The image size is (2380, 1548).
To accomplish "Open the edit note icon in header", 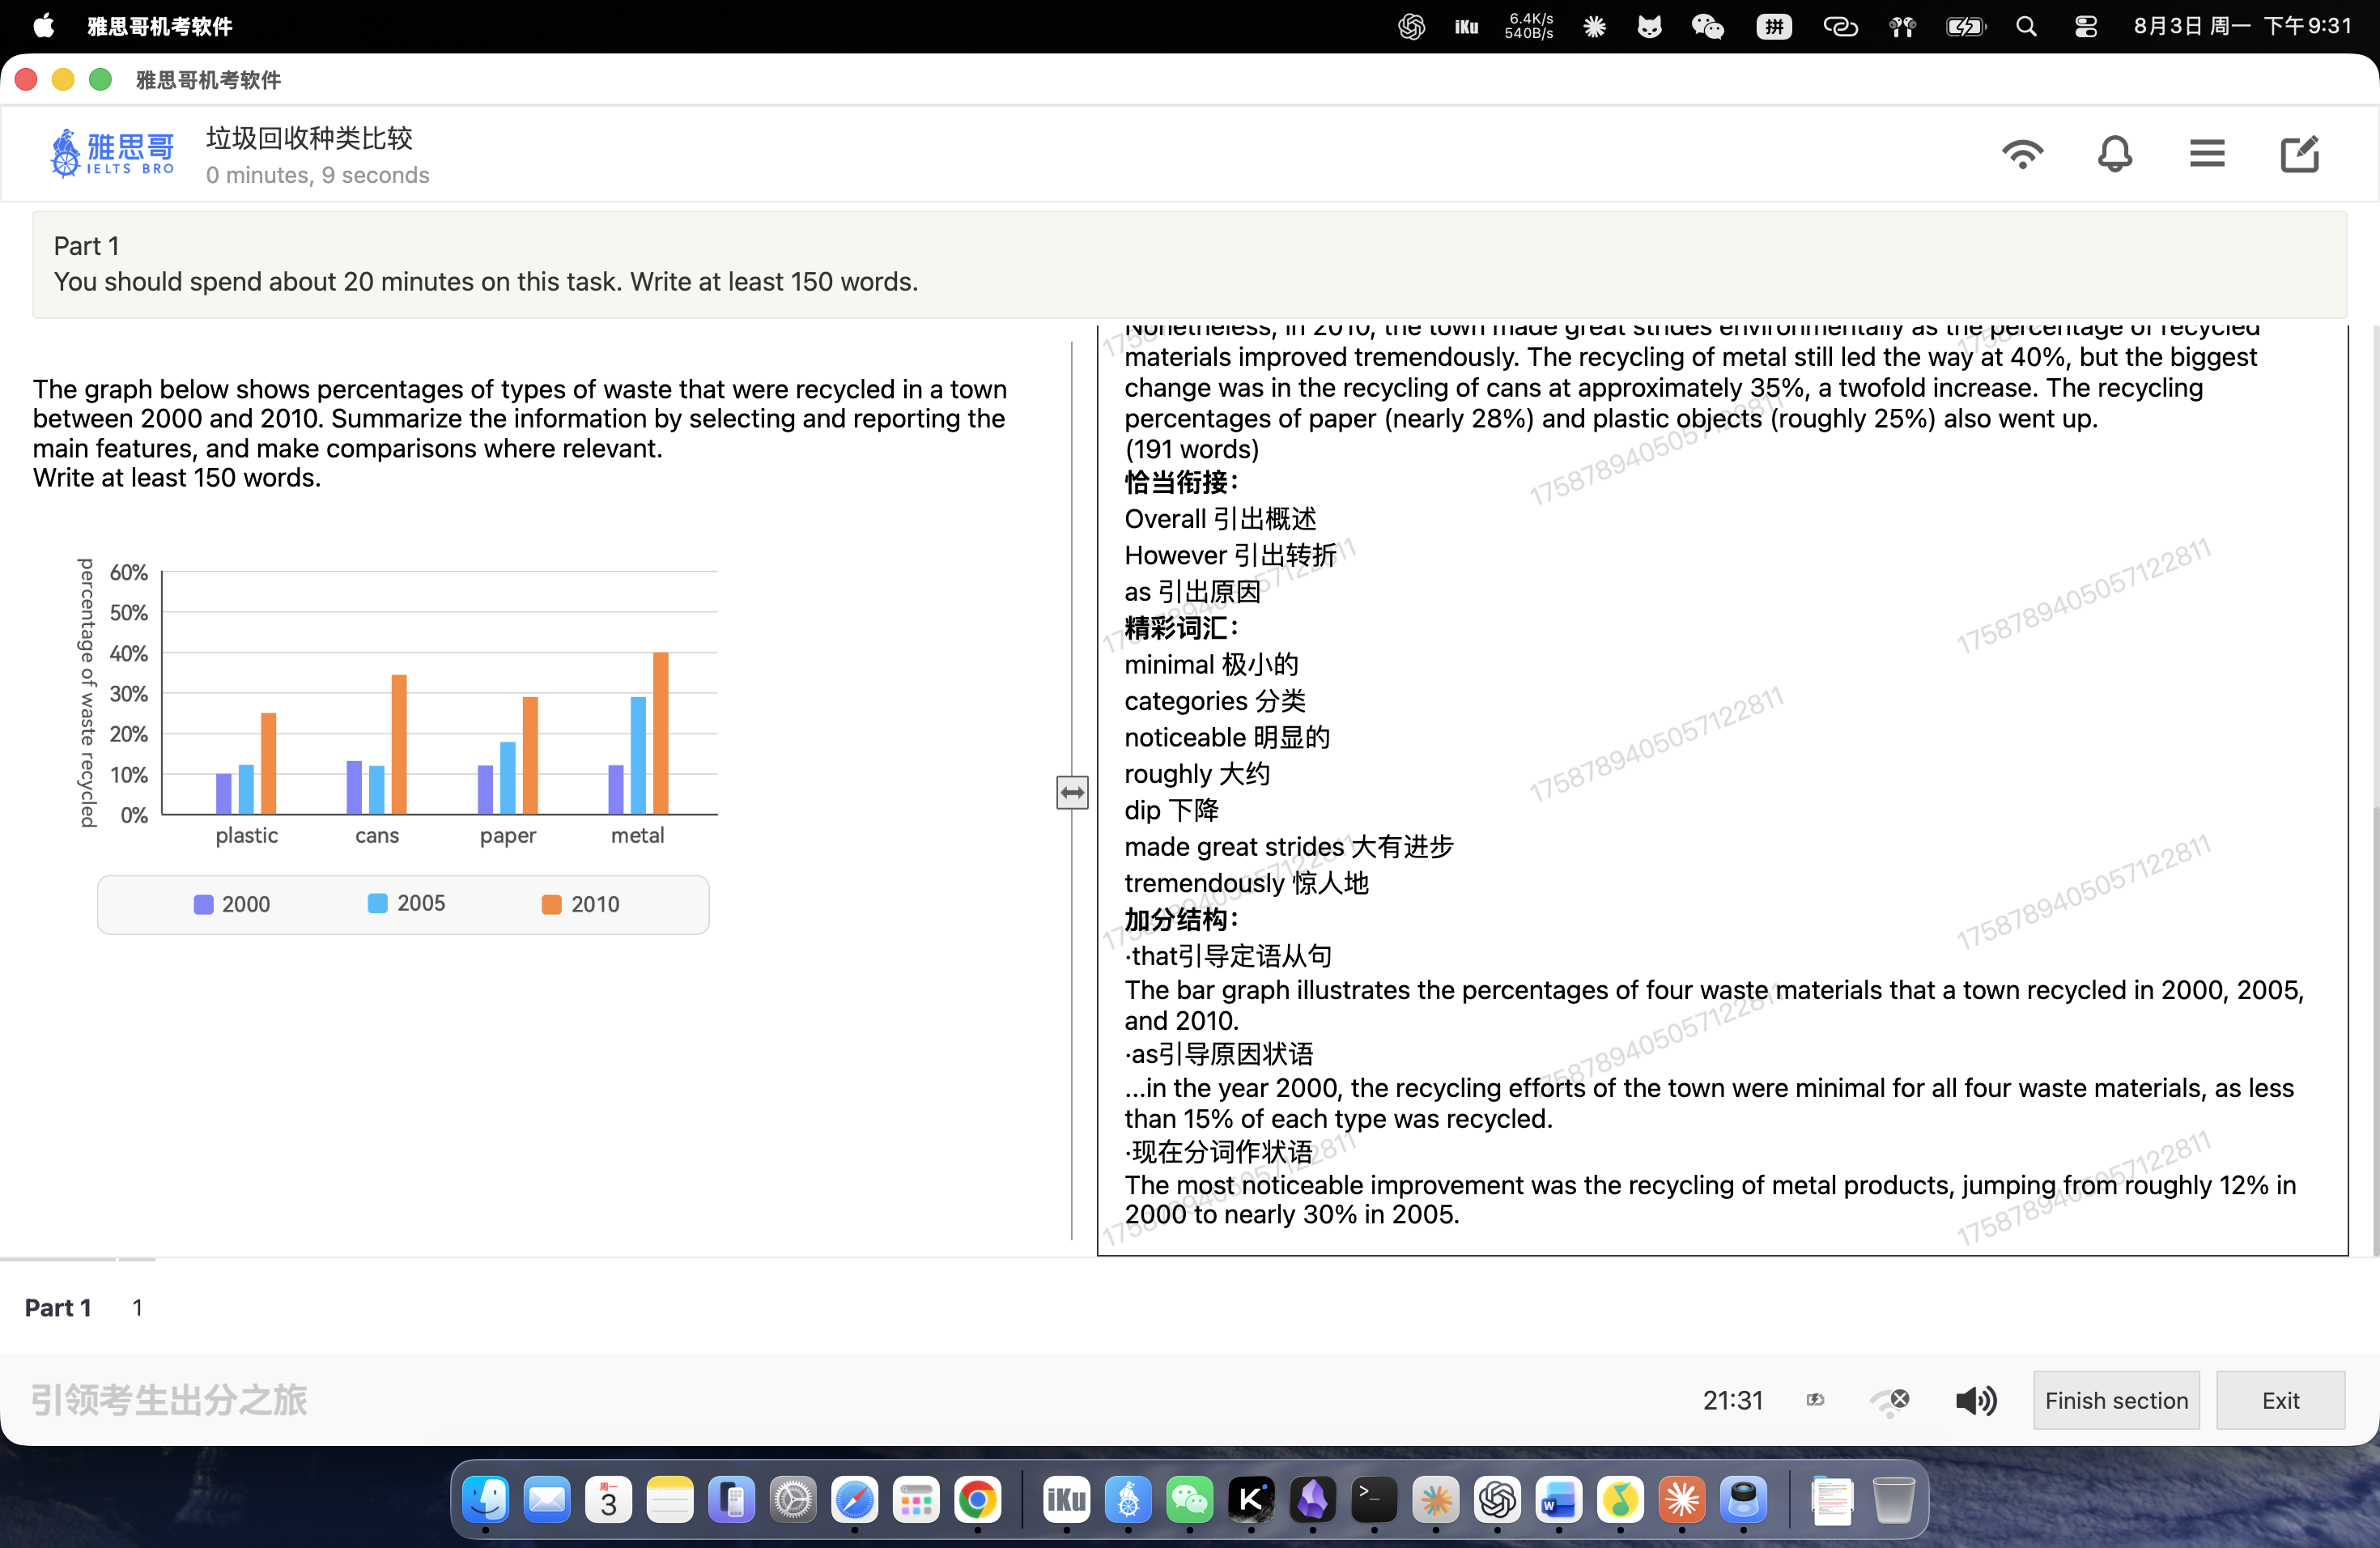I will pos(2299,154).
